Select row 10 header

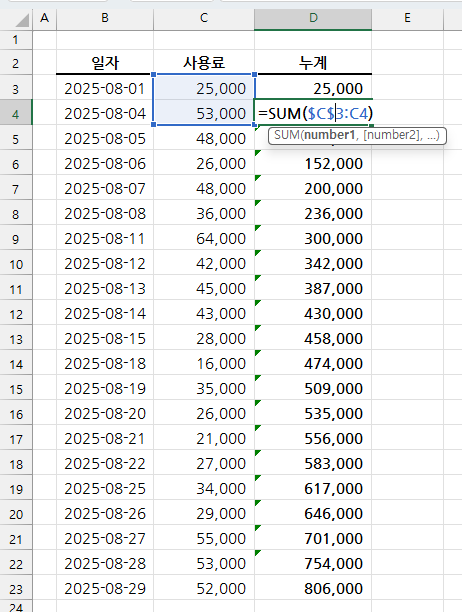16,263
